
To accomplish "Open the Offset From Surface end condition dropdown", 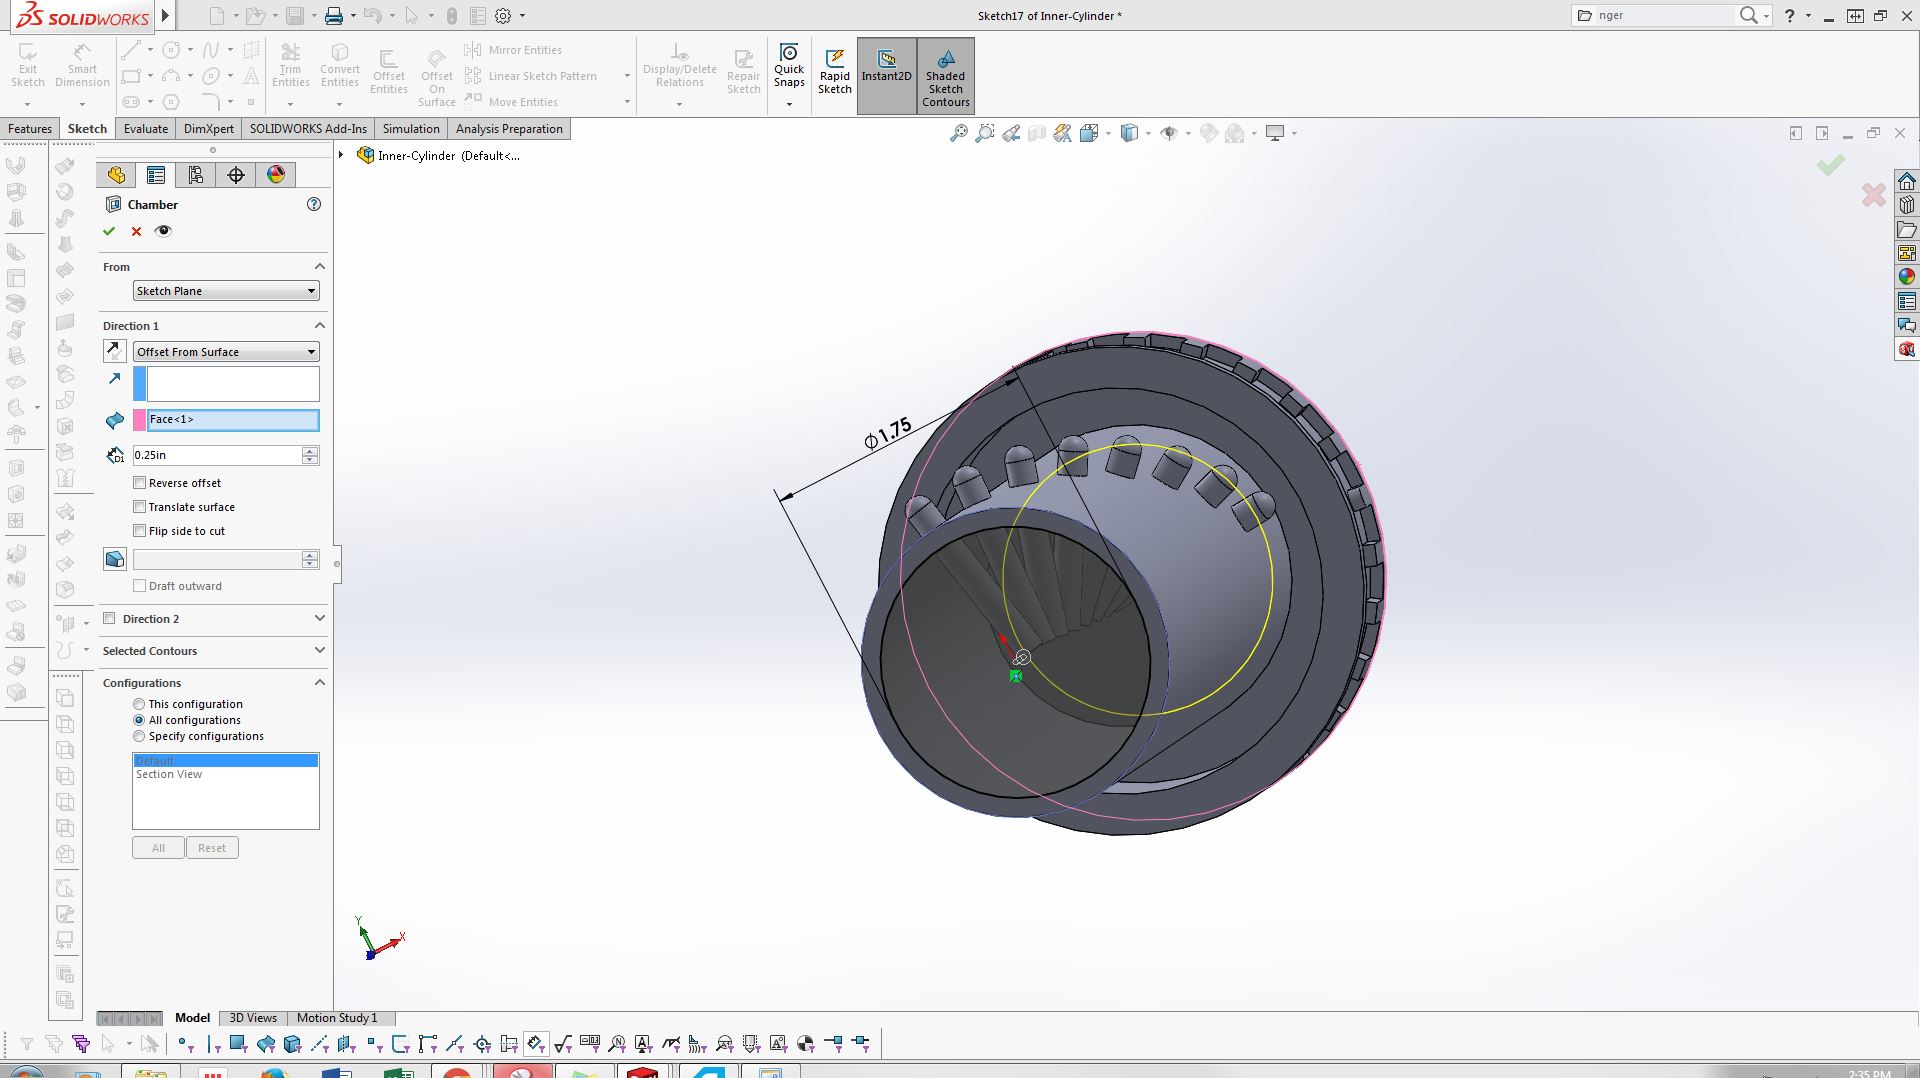I will [x=226, y=352].
